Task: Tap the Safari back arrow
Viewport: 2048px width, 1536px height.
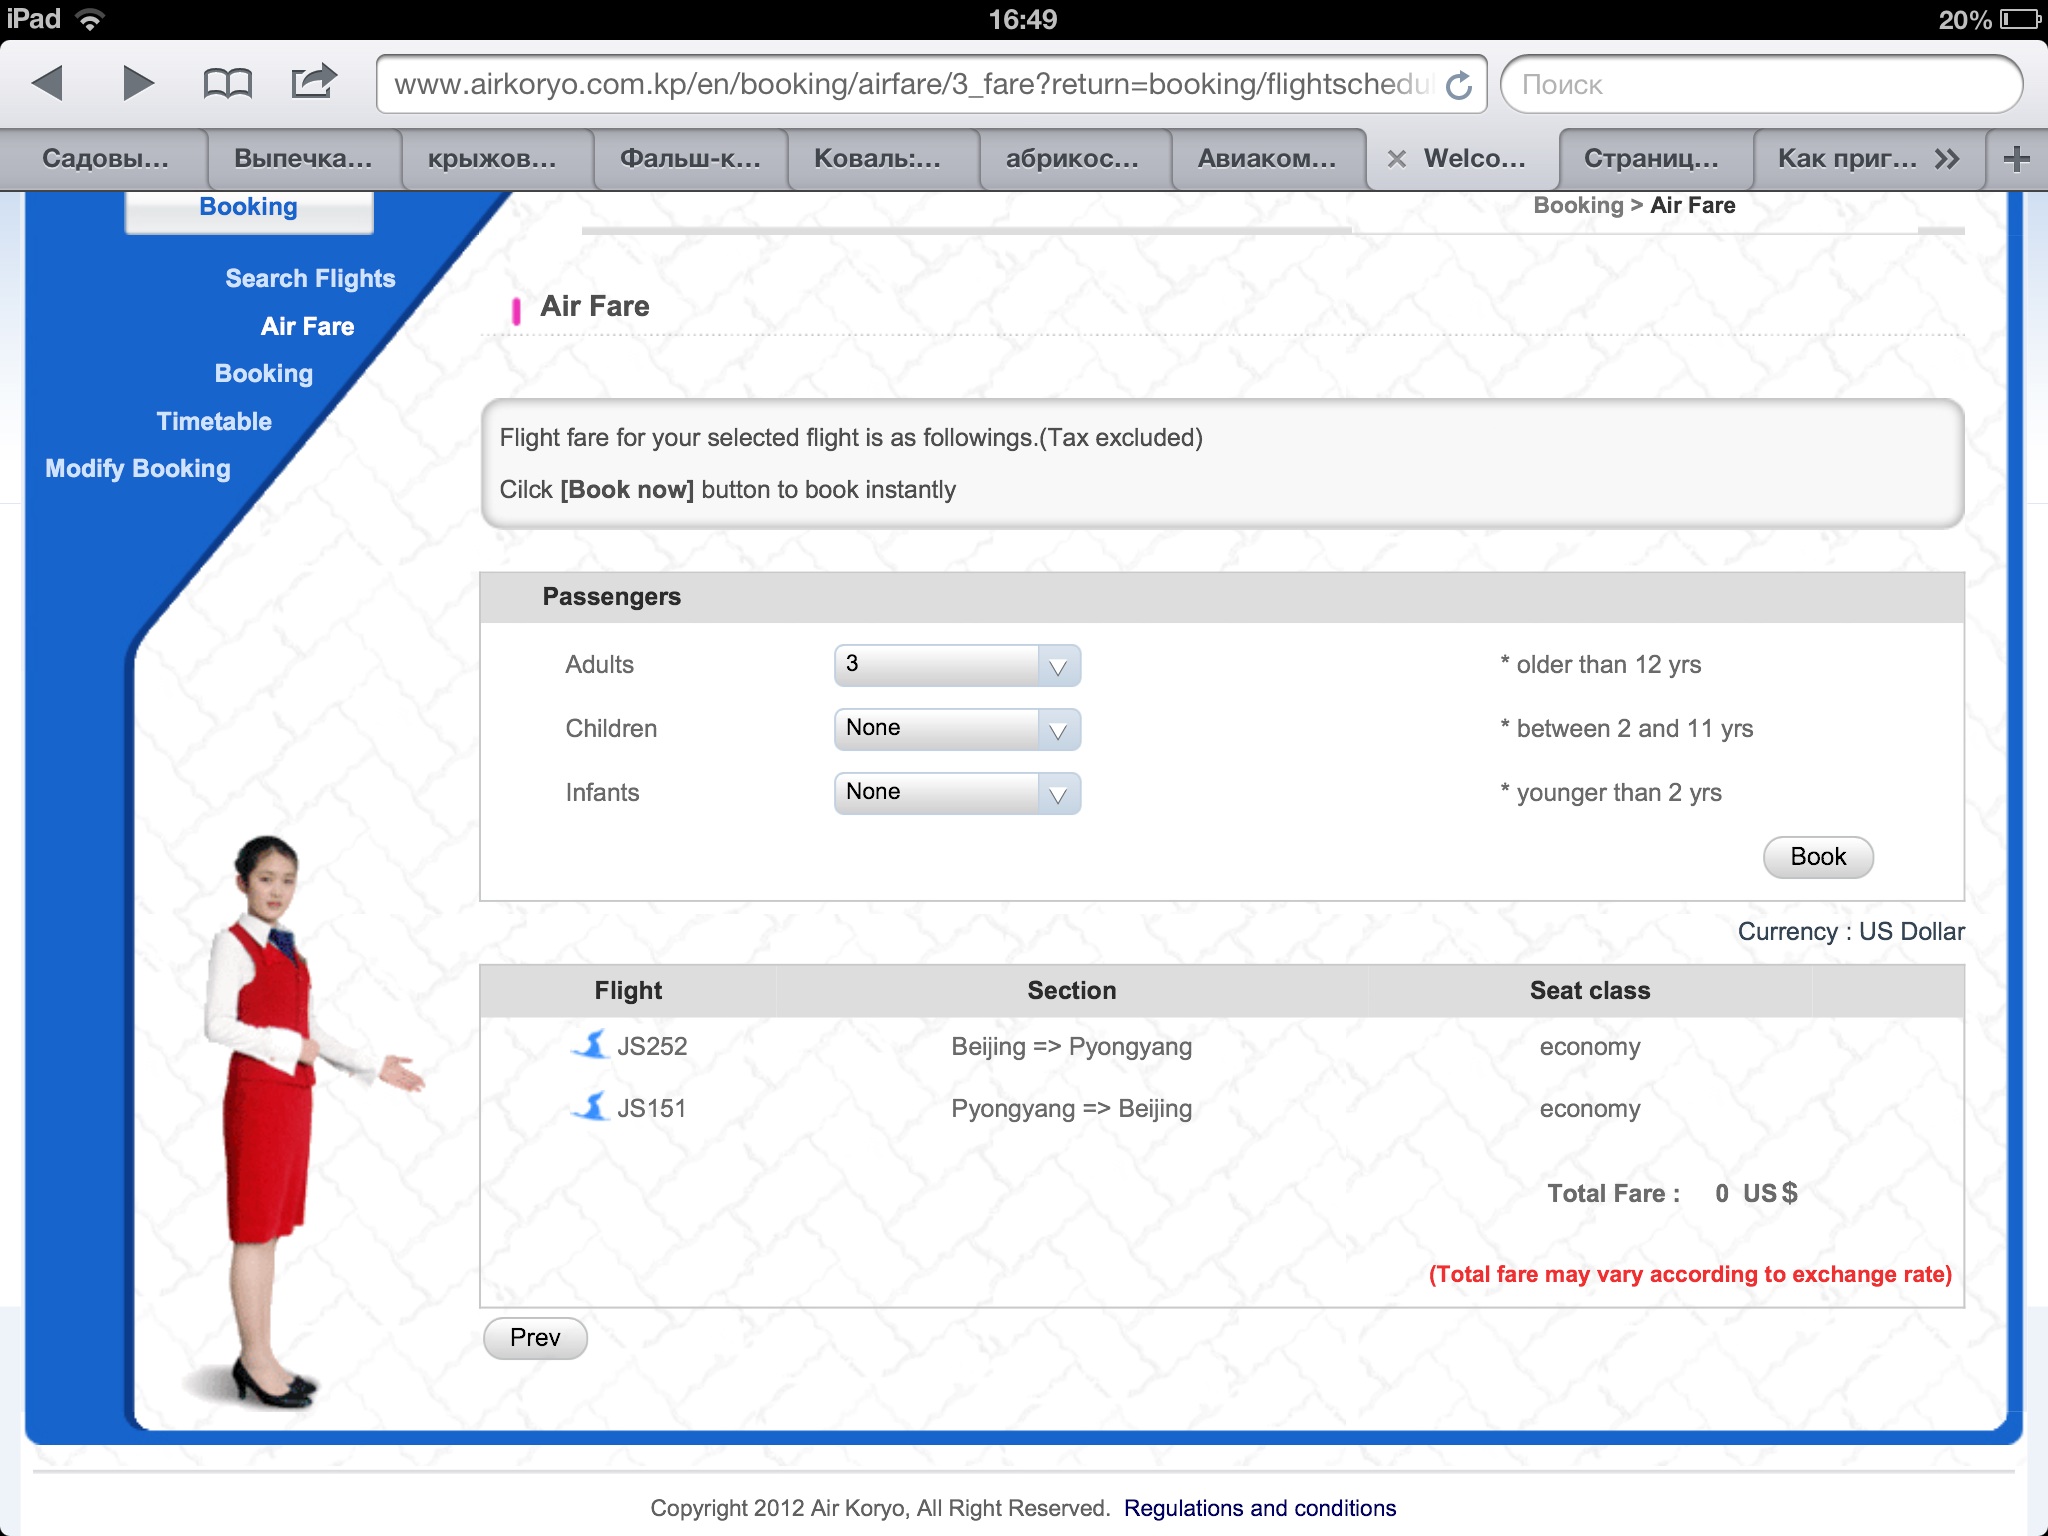Action: [x=48, y=83]
